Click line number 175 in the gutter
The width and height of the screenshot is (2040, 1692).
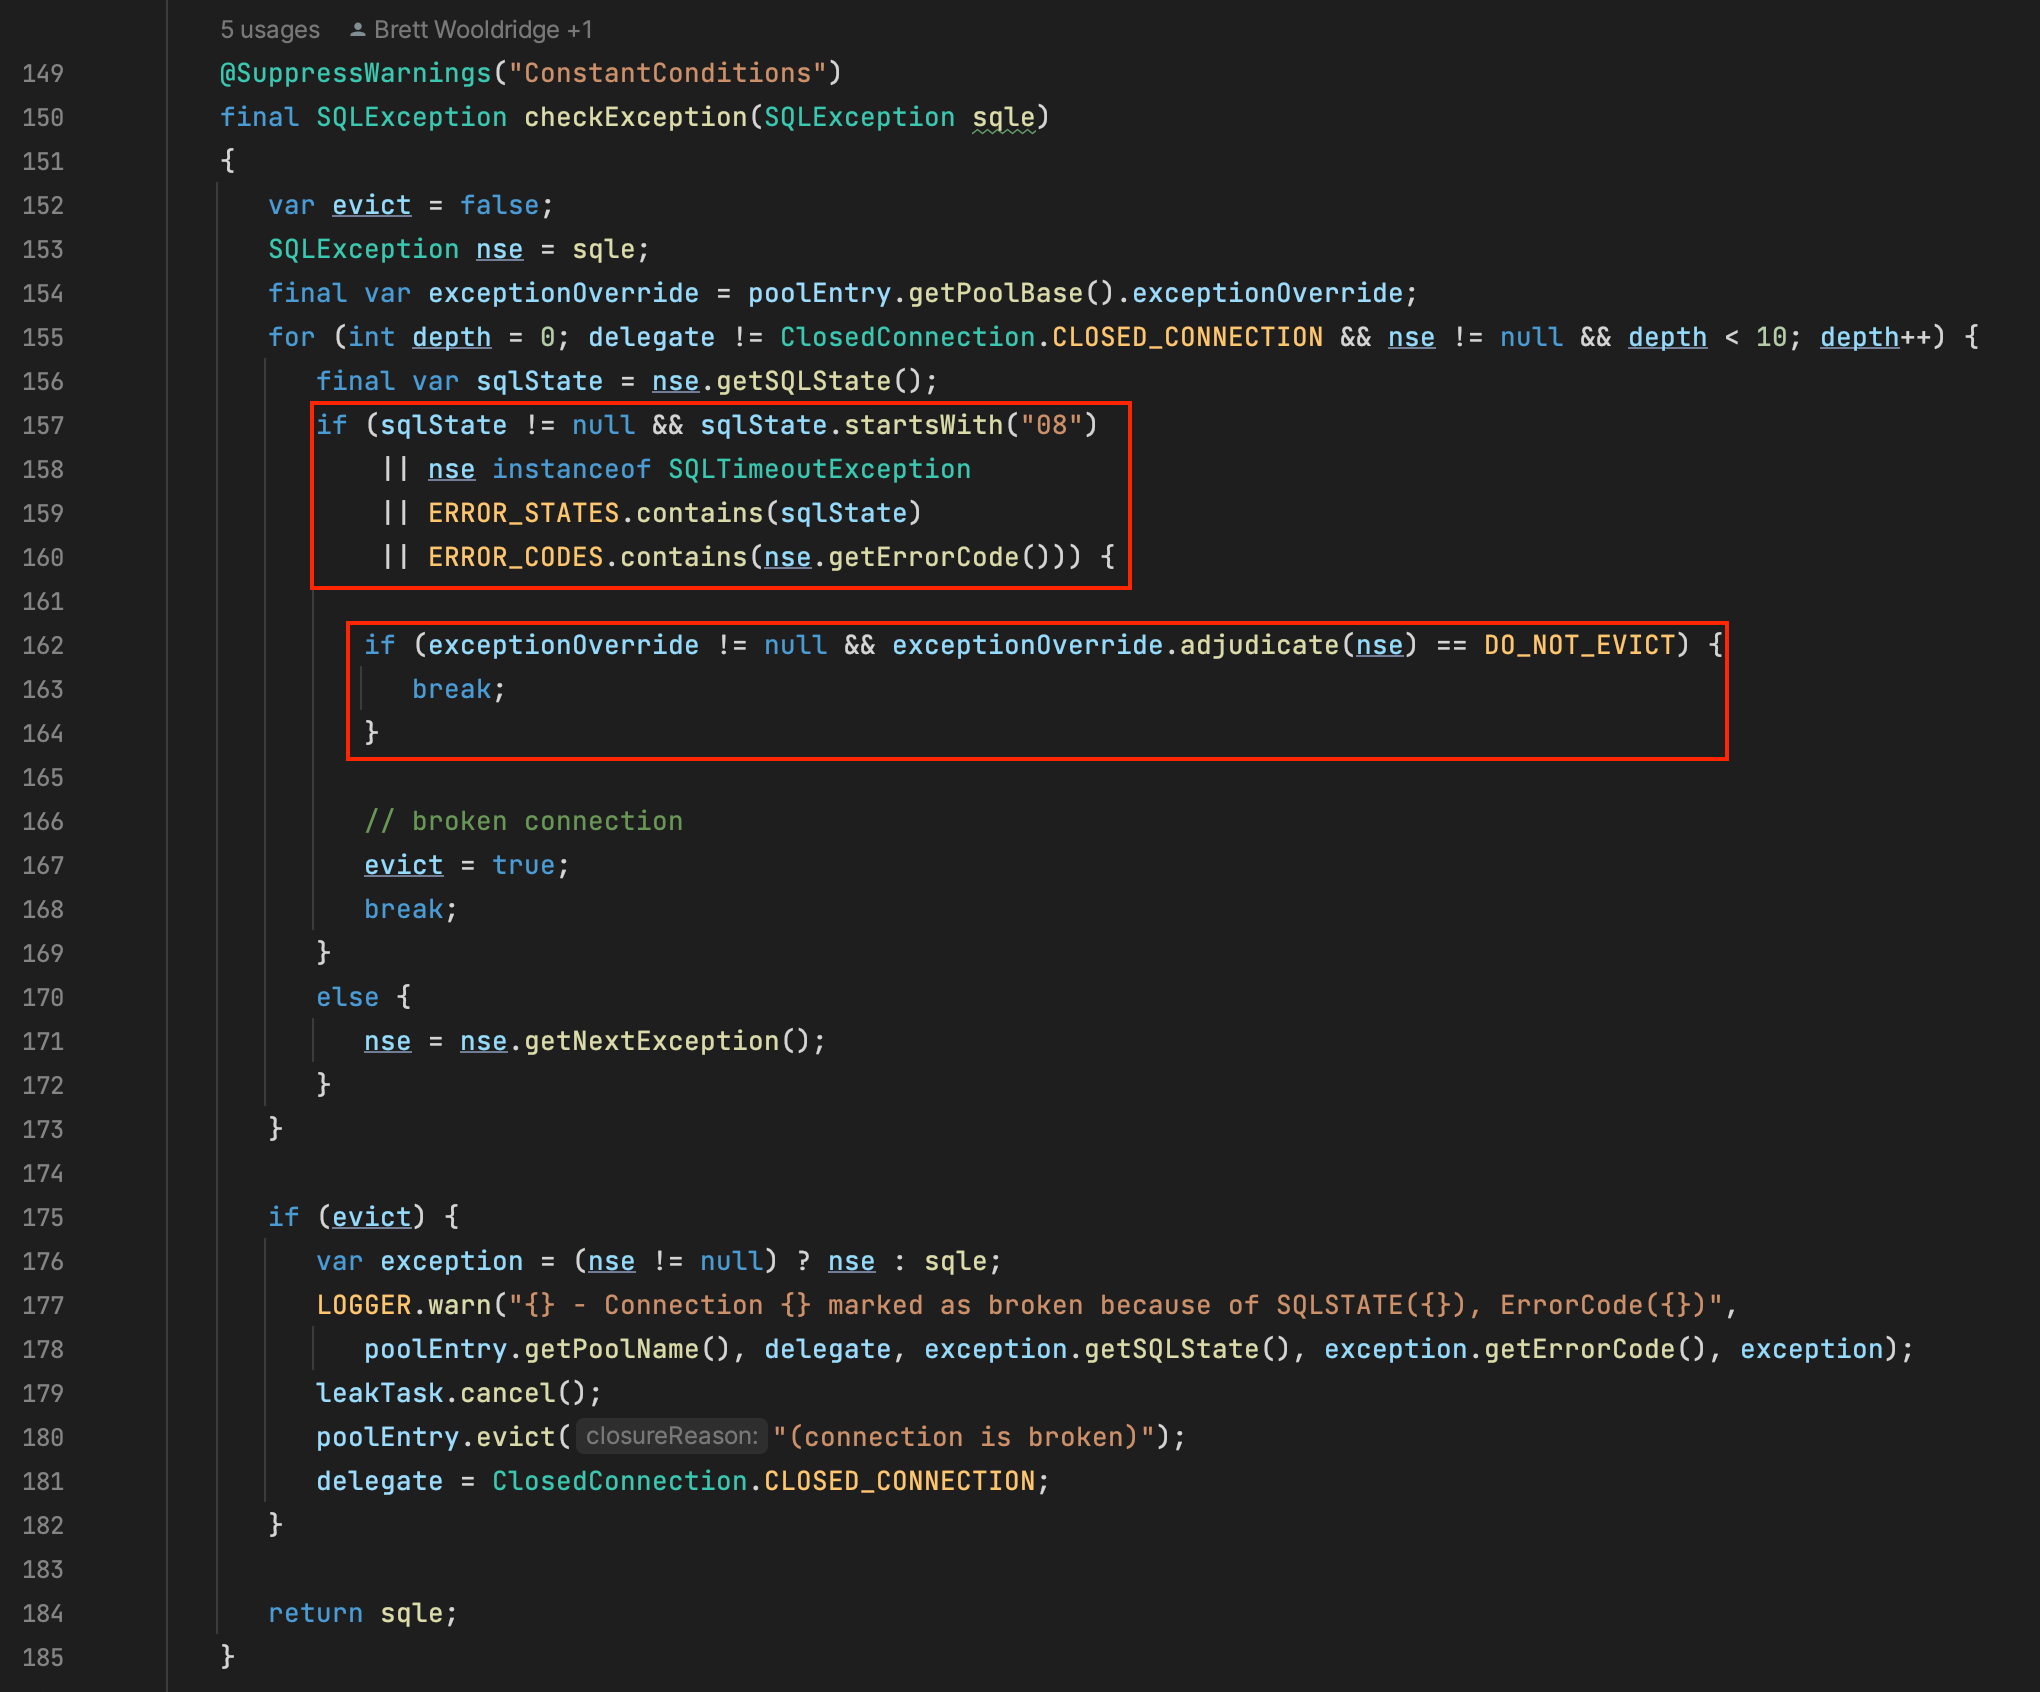click(x=42, y=1217)
